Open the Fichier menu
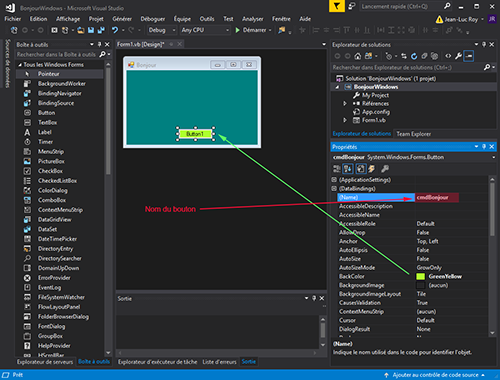500x380 pixels. [x=13, y=19]
